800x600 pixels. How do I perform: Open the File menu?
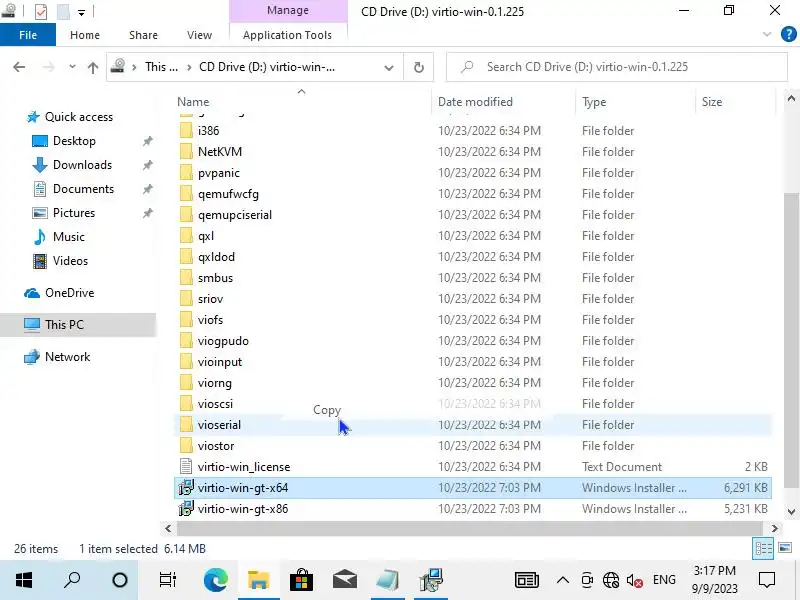click(x=28, y=35)
